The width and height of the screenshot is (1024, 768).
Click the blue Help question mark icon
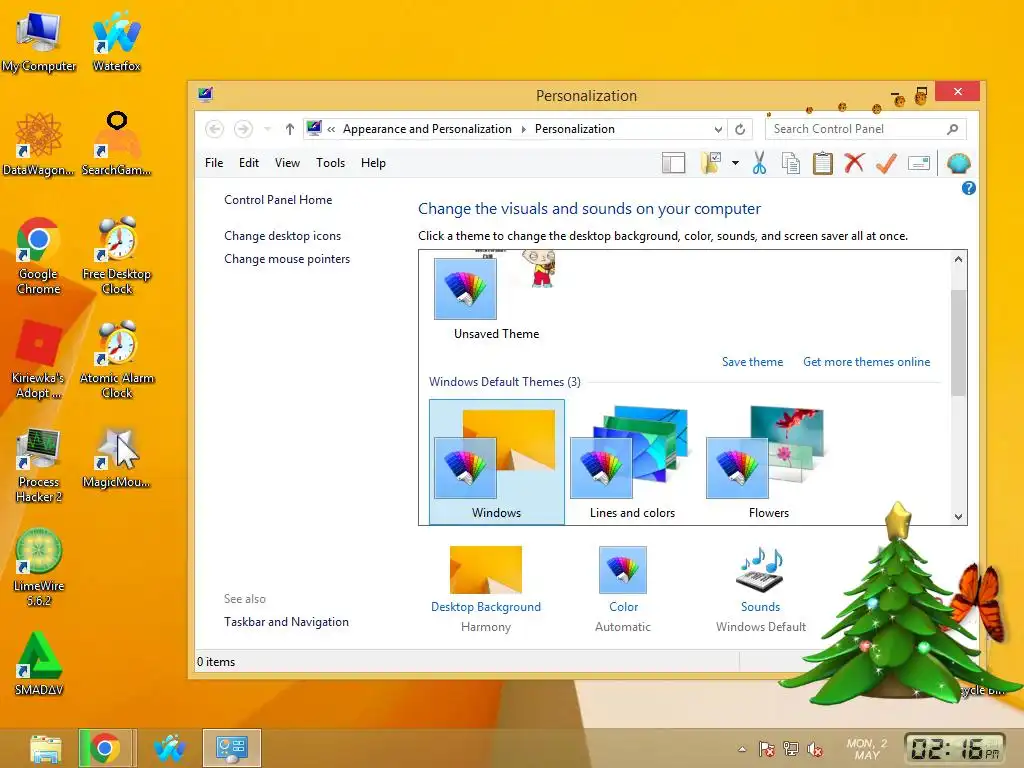pyautogui.click(x=968, y=188)
